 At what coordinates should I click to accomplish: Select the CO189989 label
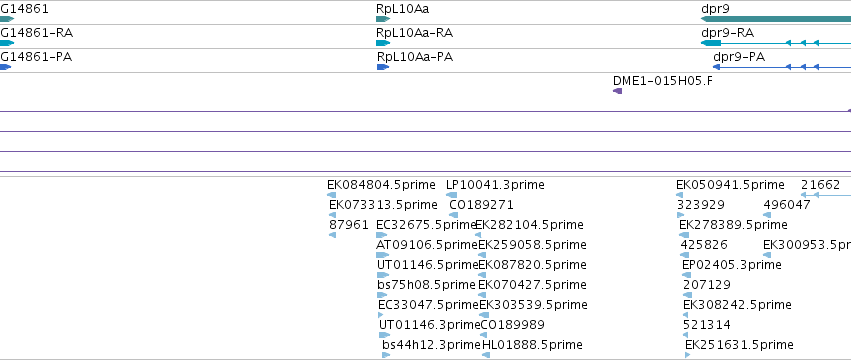[513, 326]
